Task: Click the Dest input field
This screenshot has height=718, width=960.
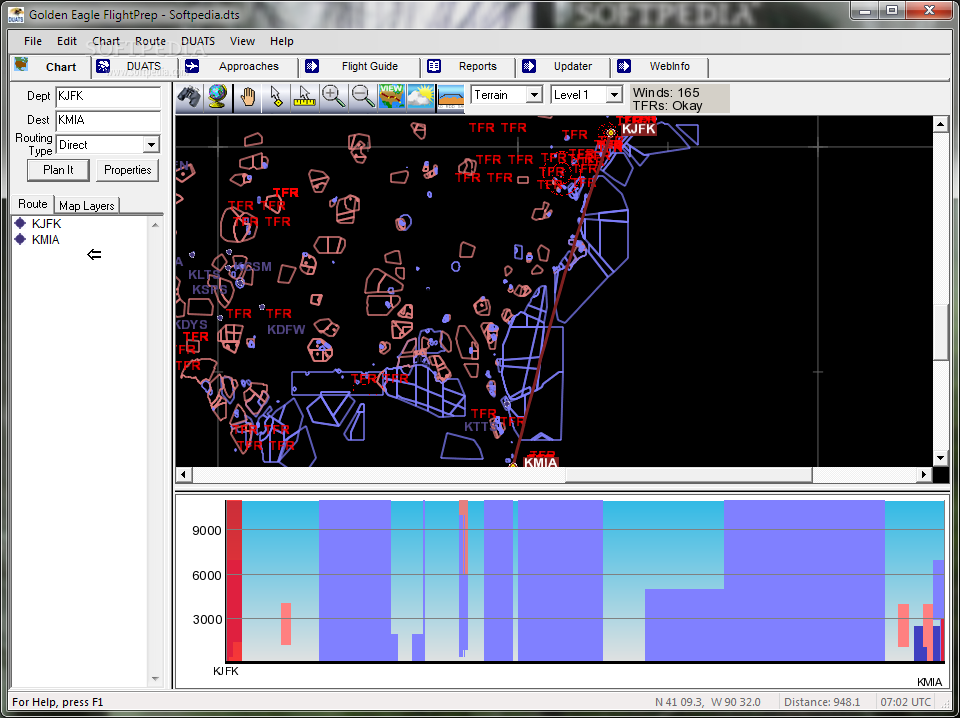Action: click(x=108, y=120)
